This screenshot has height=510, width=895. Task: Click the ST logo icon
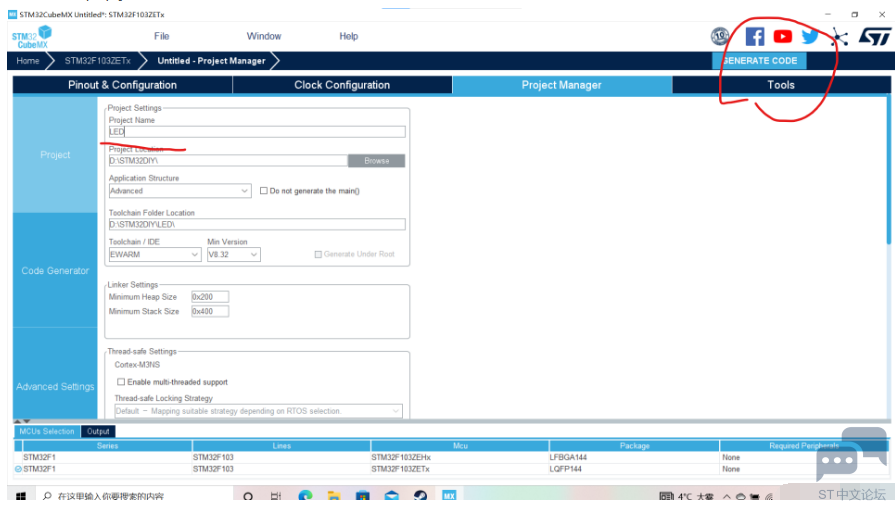click(x=874, y=37)
